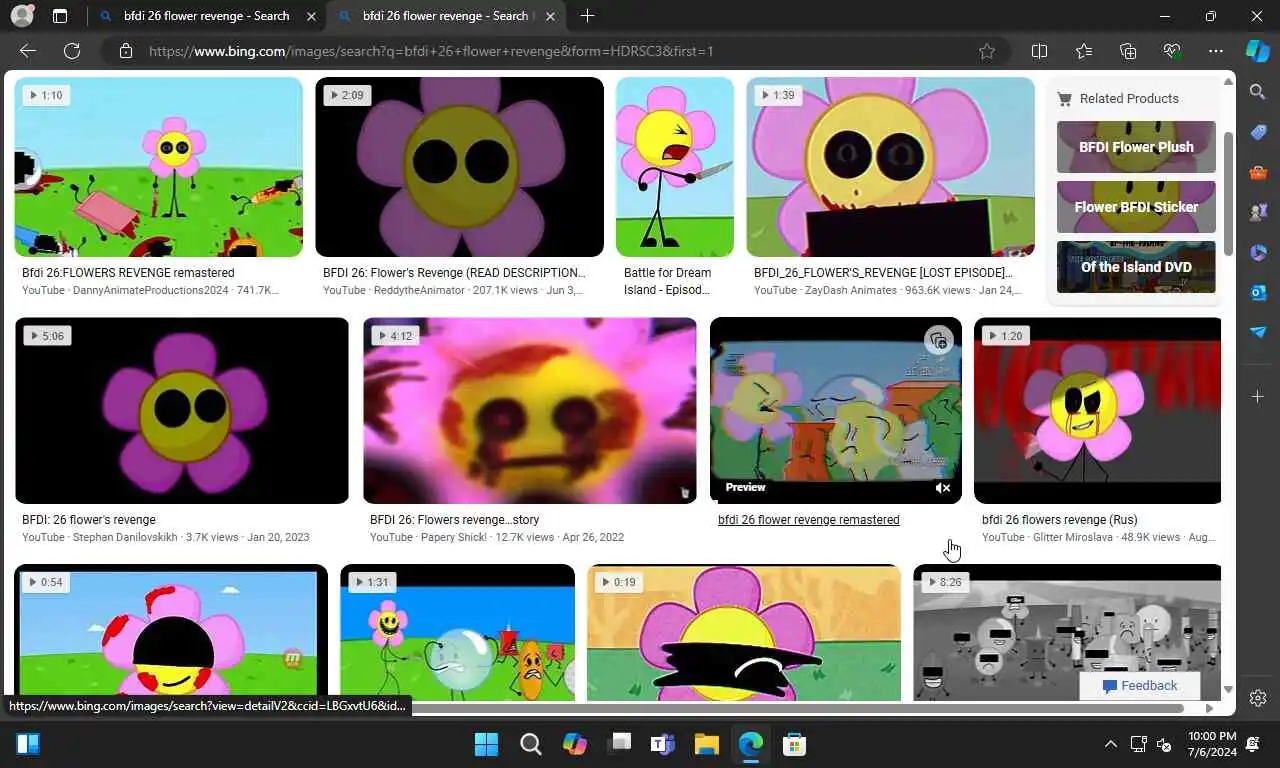View site information padlock icon
Image resolution: width=1280 pixels, height=768 pixels.
pyautogui.click(x=125, y=51)
